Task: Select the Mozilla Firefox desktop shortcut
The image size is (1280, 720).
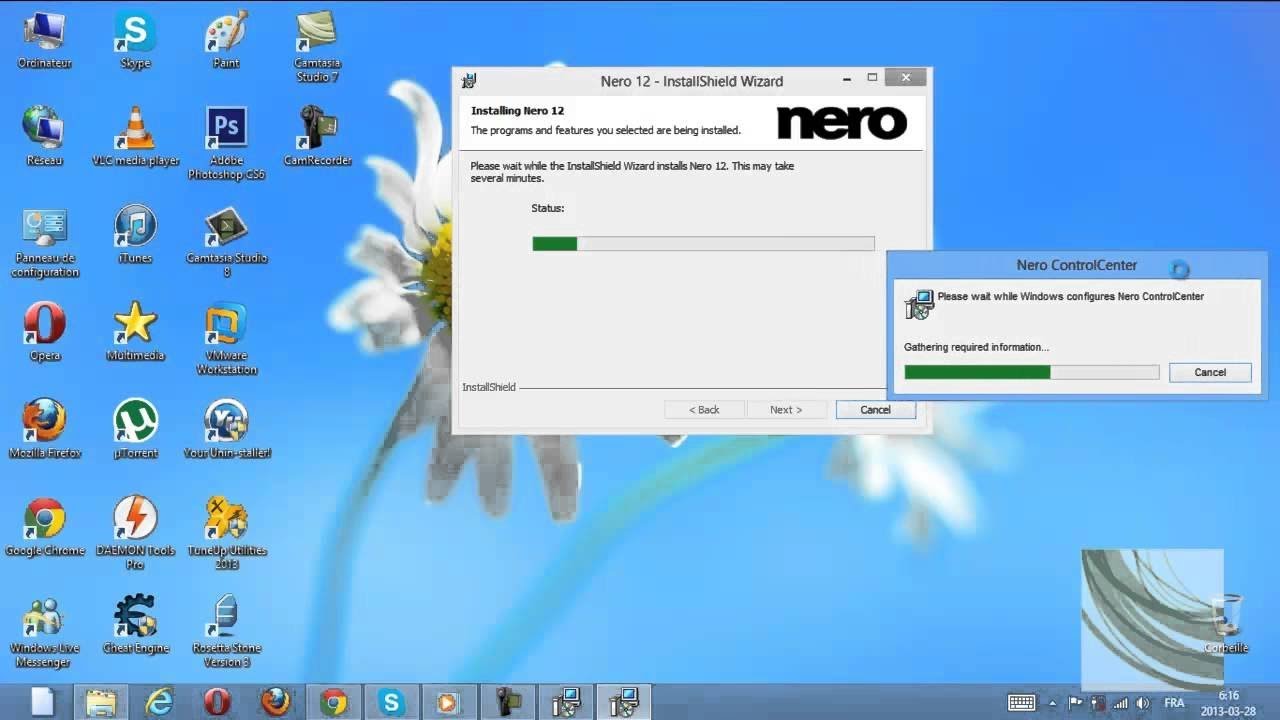Action: coord(44,430)
